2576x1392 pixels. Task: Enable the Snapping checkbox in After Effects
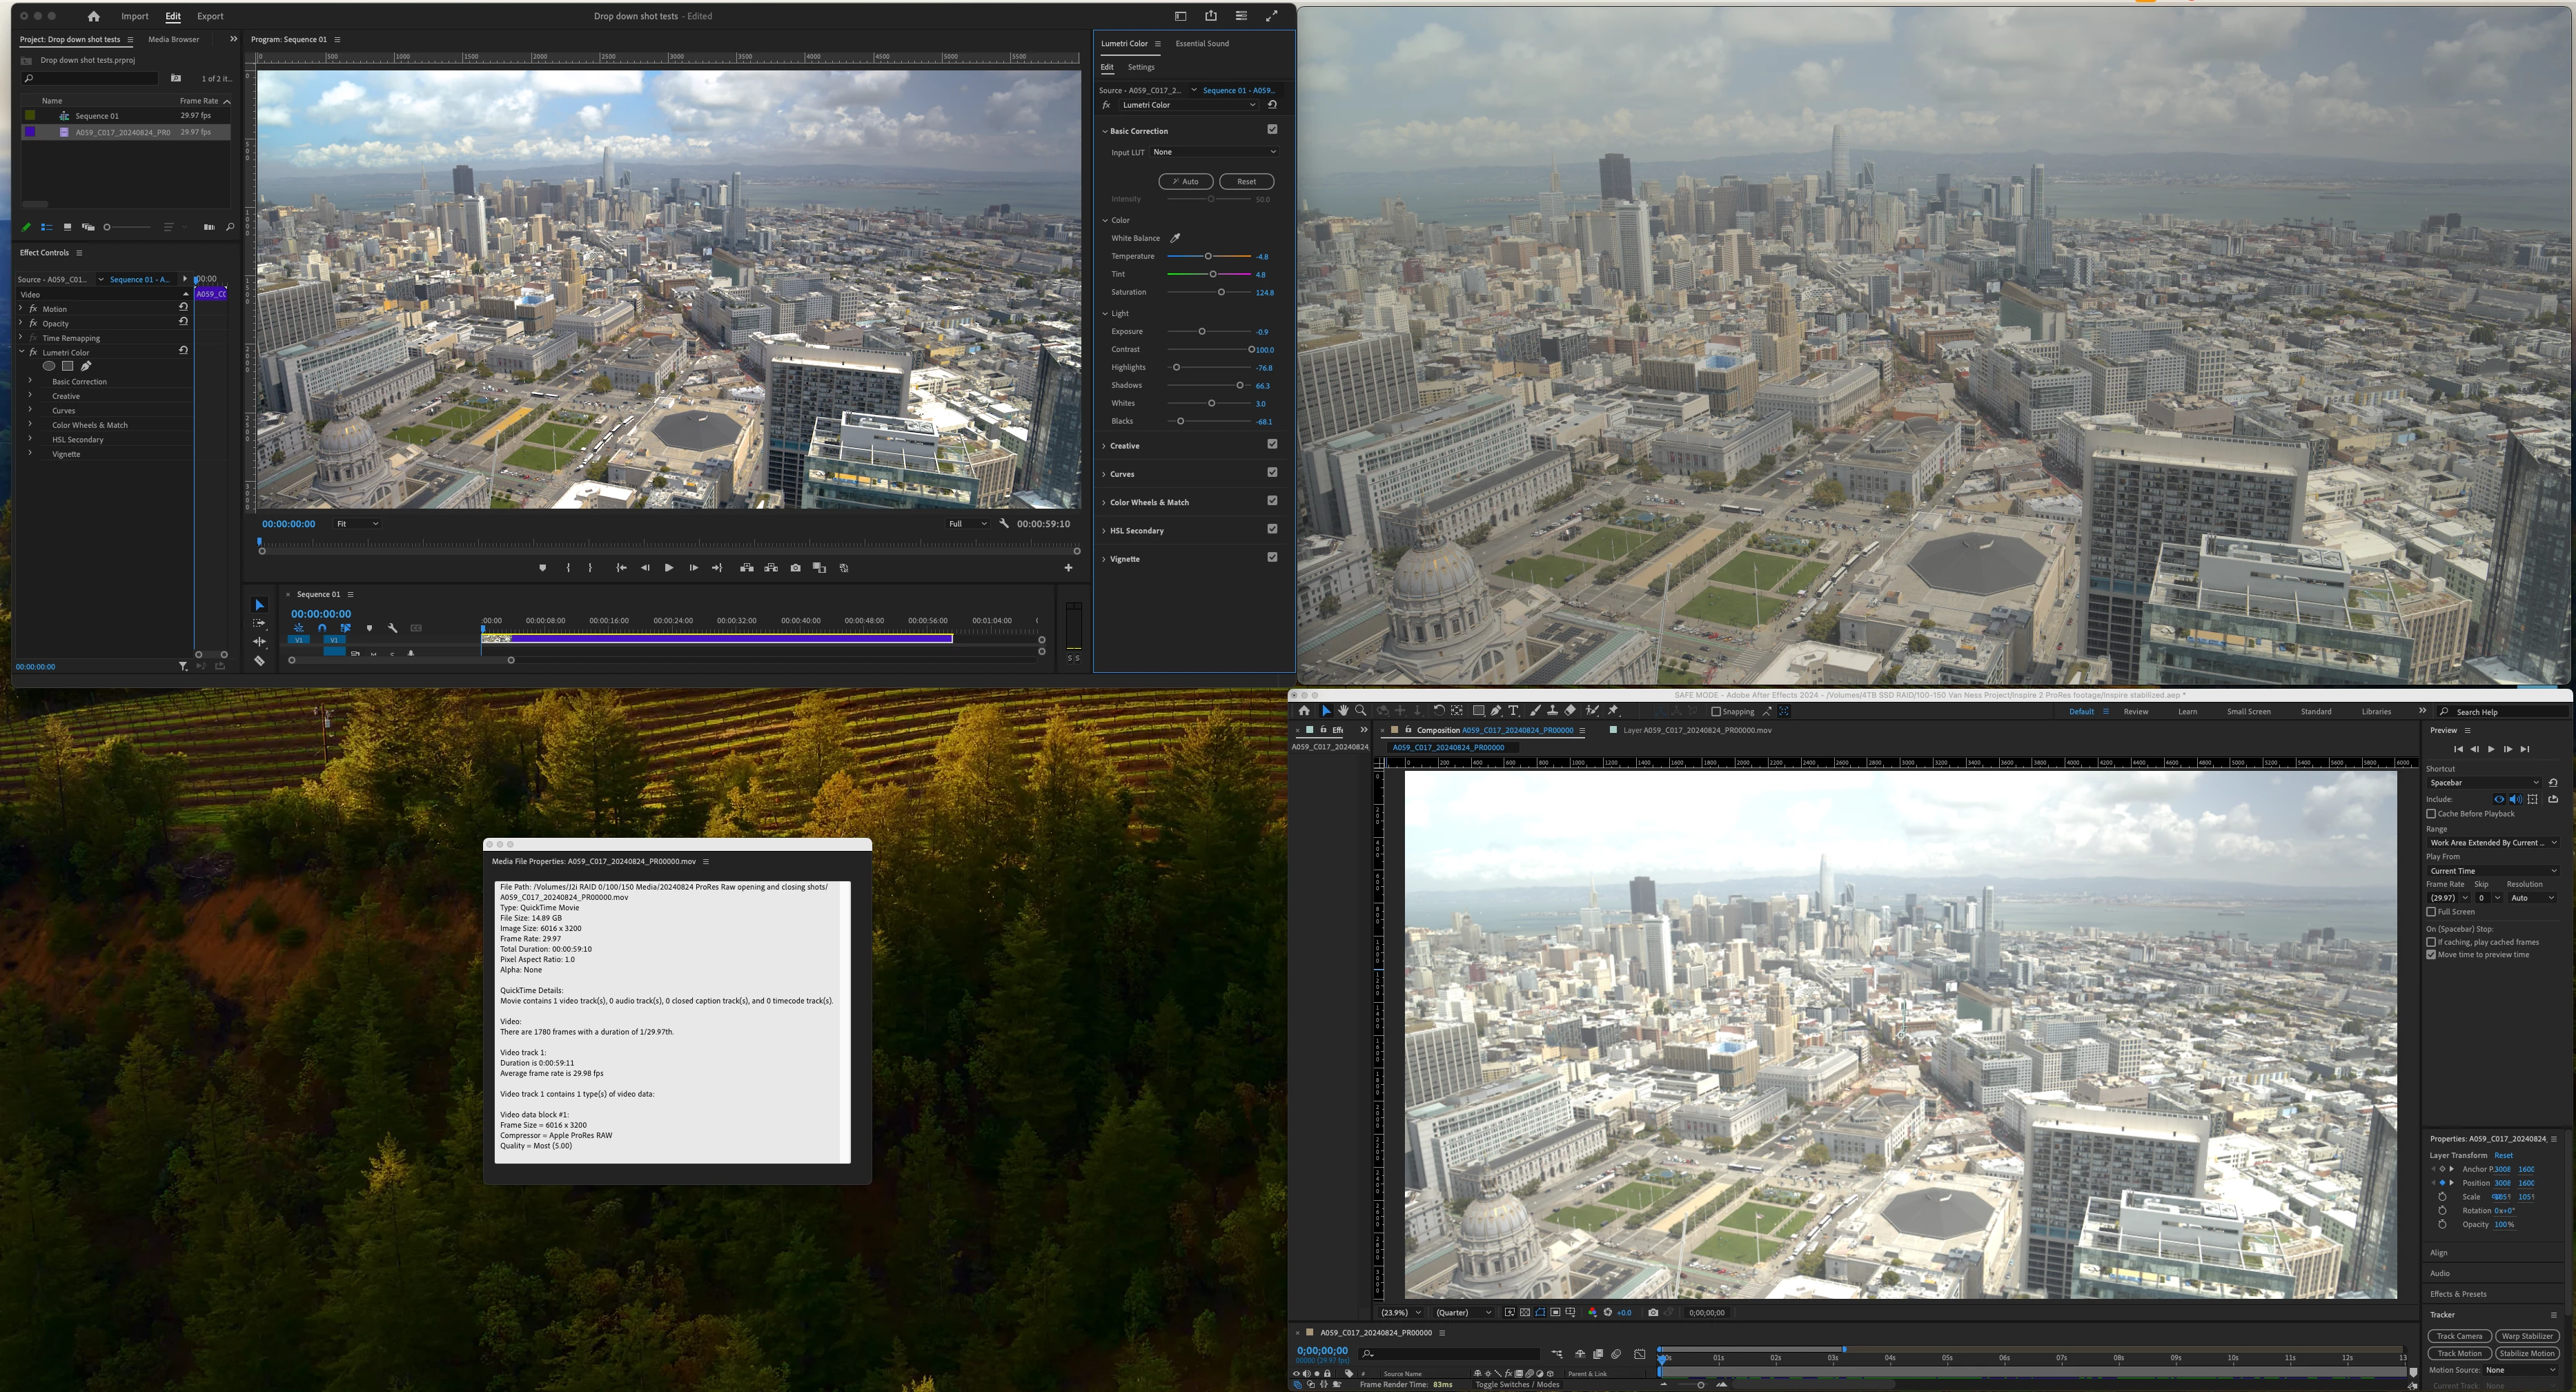pos(1716,712)
